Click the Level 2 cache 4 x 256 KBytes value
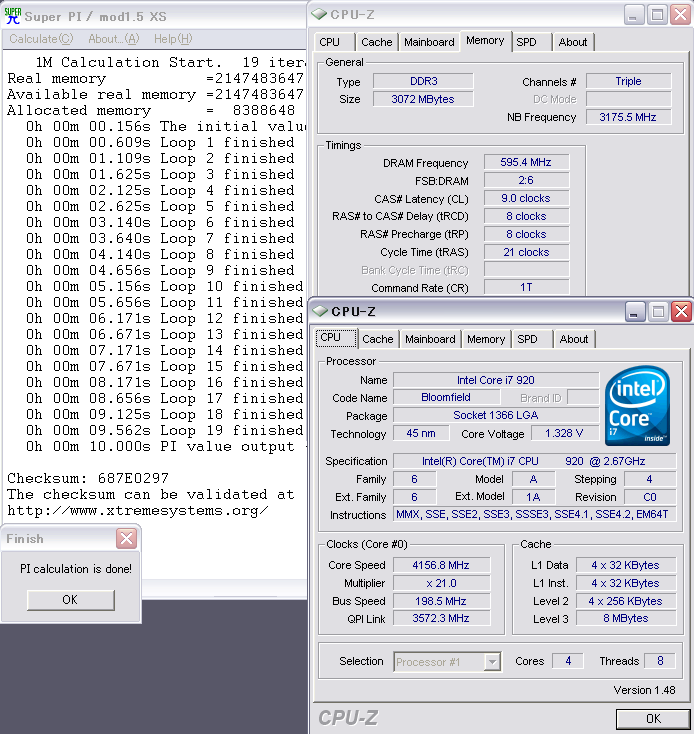 (x=626, y=601)
